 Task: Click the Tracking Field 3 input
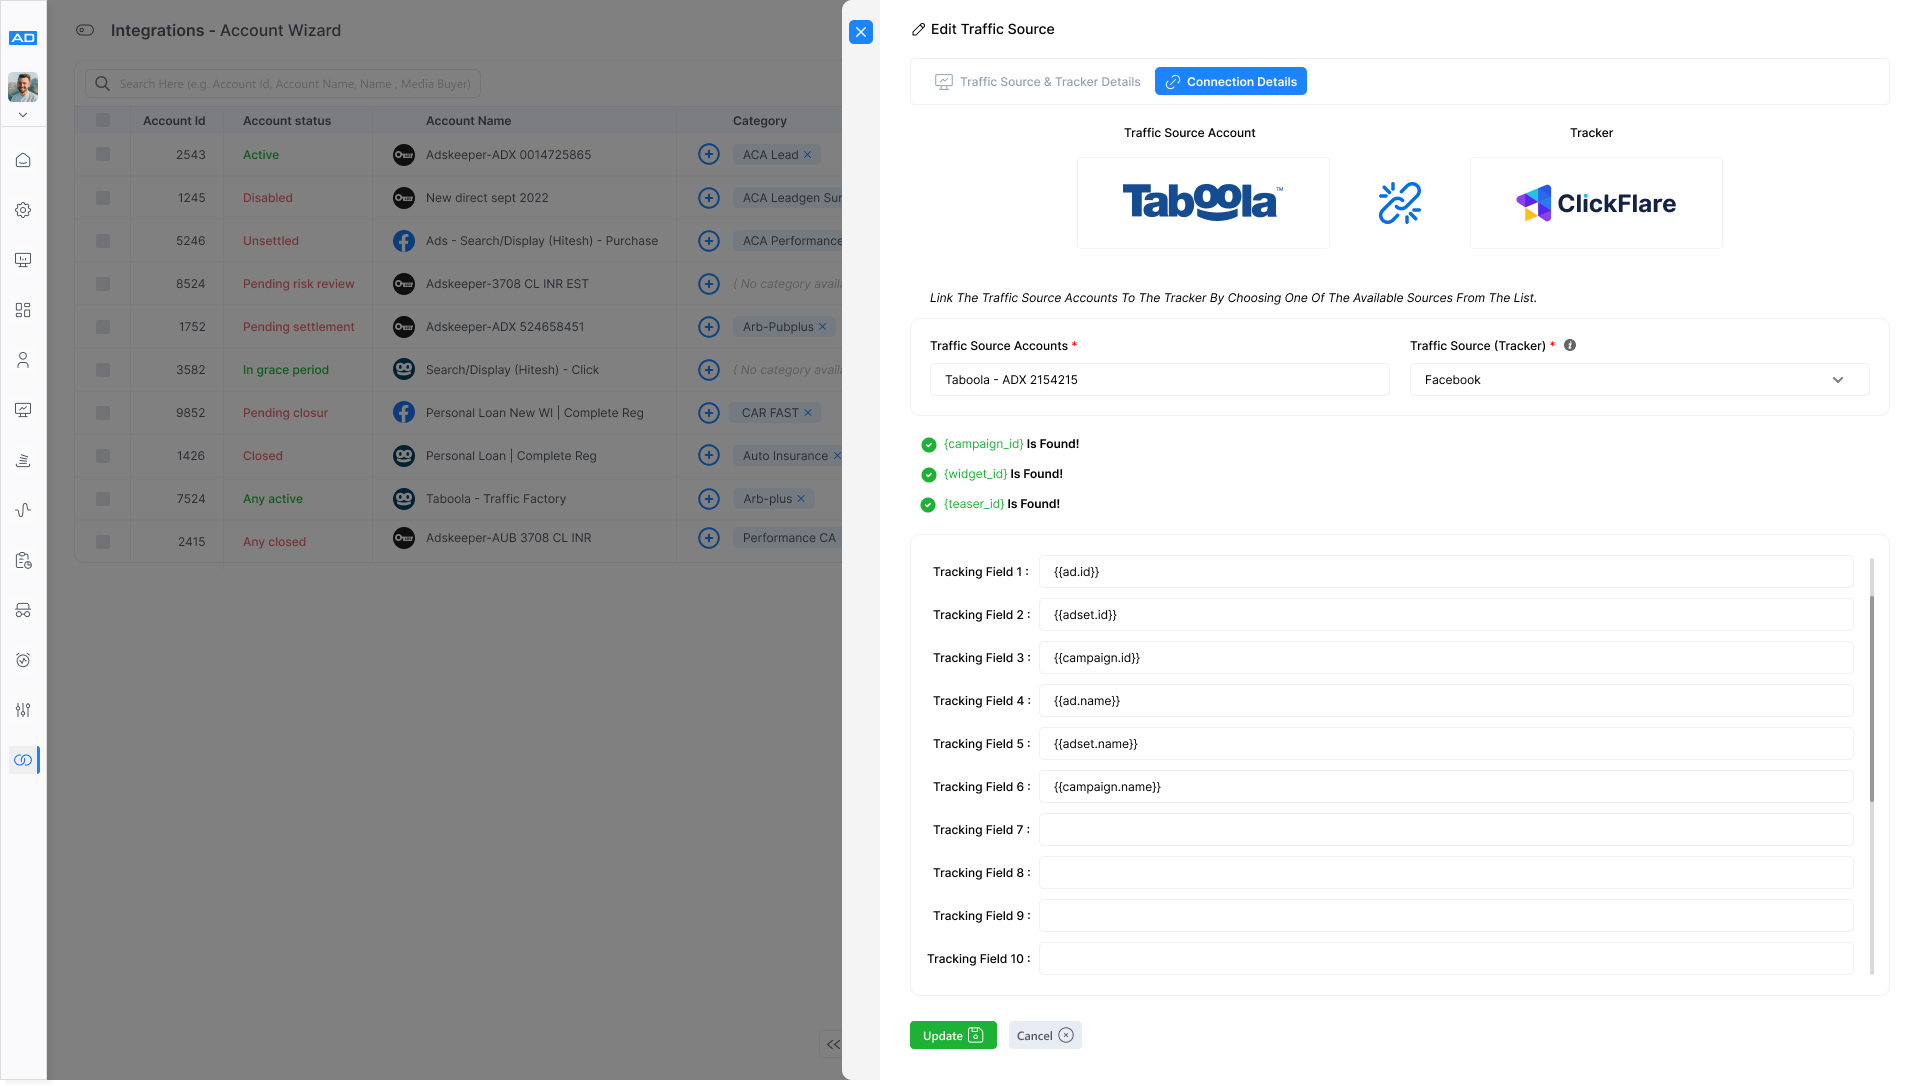(x=1446, y=658)
